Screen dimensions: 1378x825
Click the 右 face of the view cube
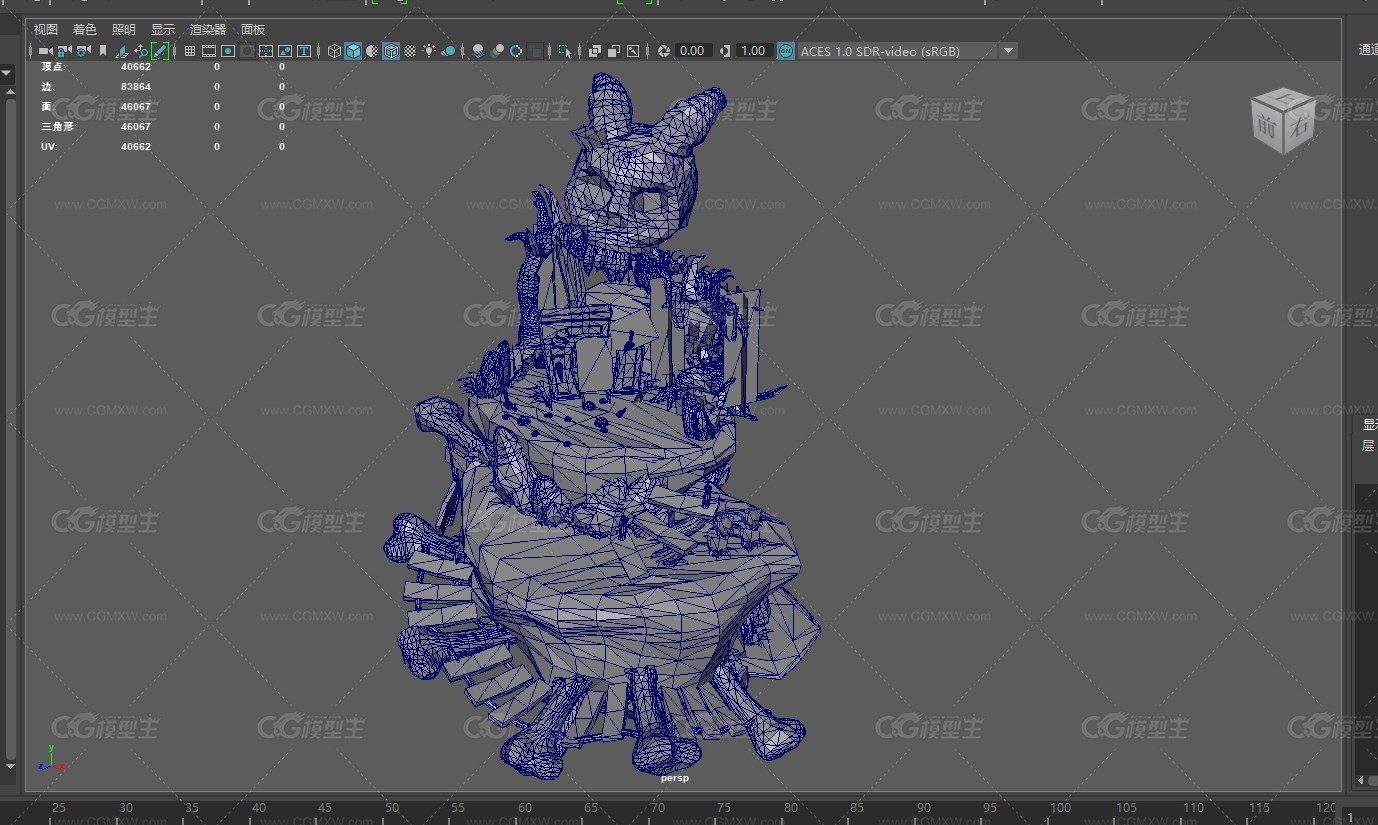[x=1298, y=127]
